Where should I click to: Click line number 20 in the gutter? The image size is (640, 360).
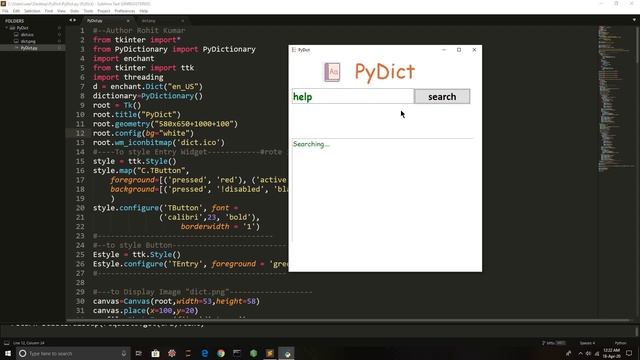(x=80, y=208)
